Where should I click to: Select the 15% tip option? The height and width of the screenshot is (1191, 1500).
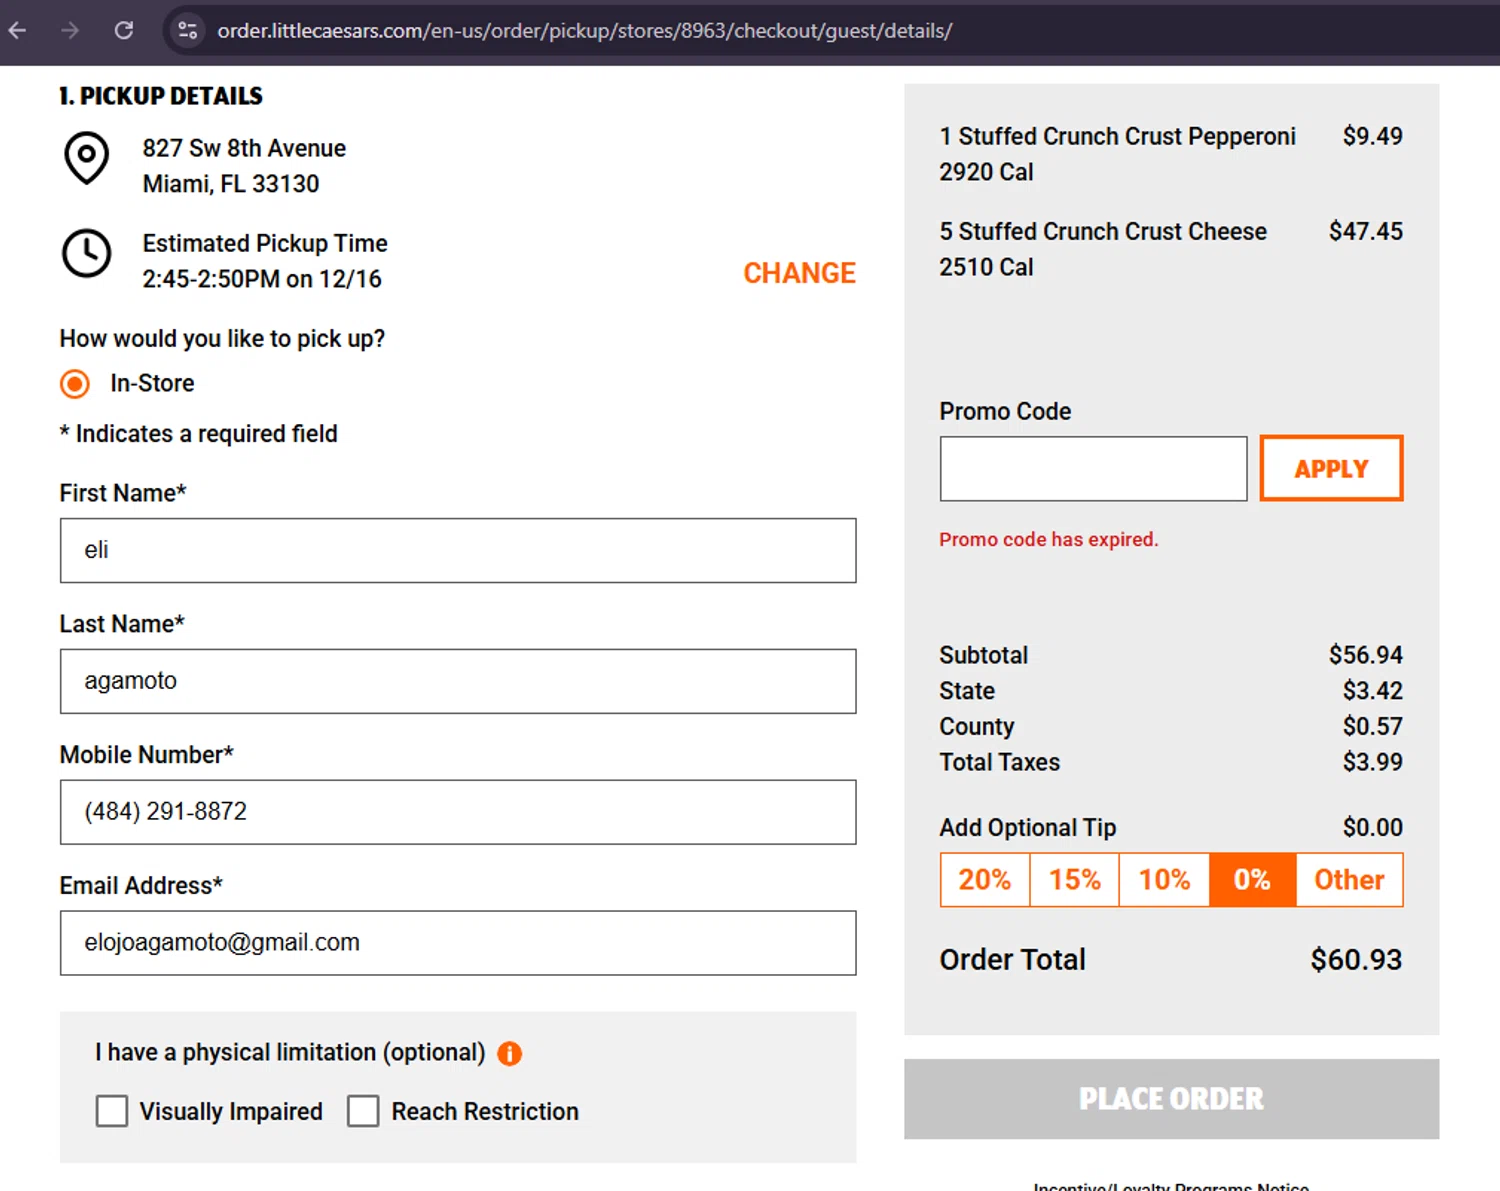(1075, 880)
